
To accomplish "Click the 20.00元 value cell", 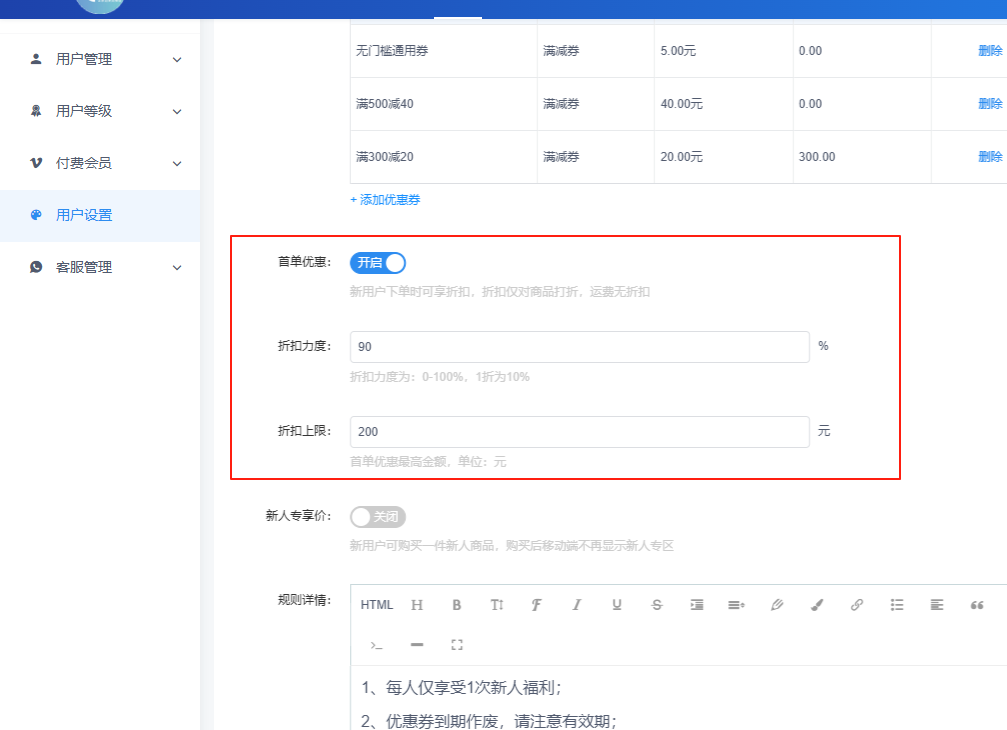I will pos(724,157).
